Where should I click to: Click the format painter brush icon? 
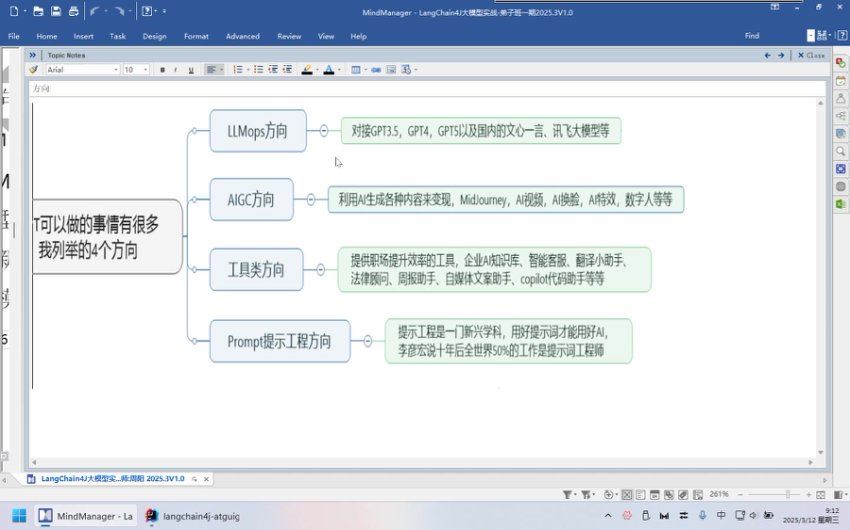(34, 70)
